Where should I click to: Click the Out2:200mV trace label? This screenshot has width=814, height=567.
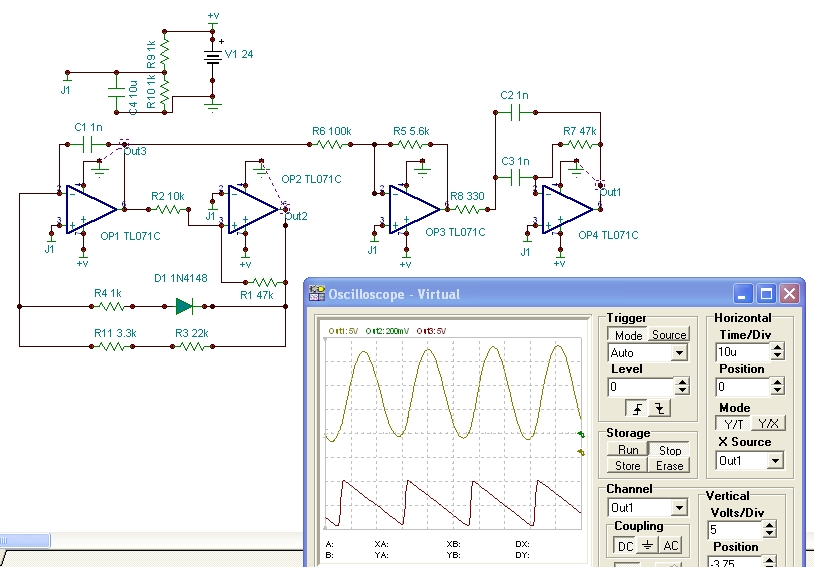[x=387, y=331]
